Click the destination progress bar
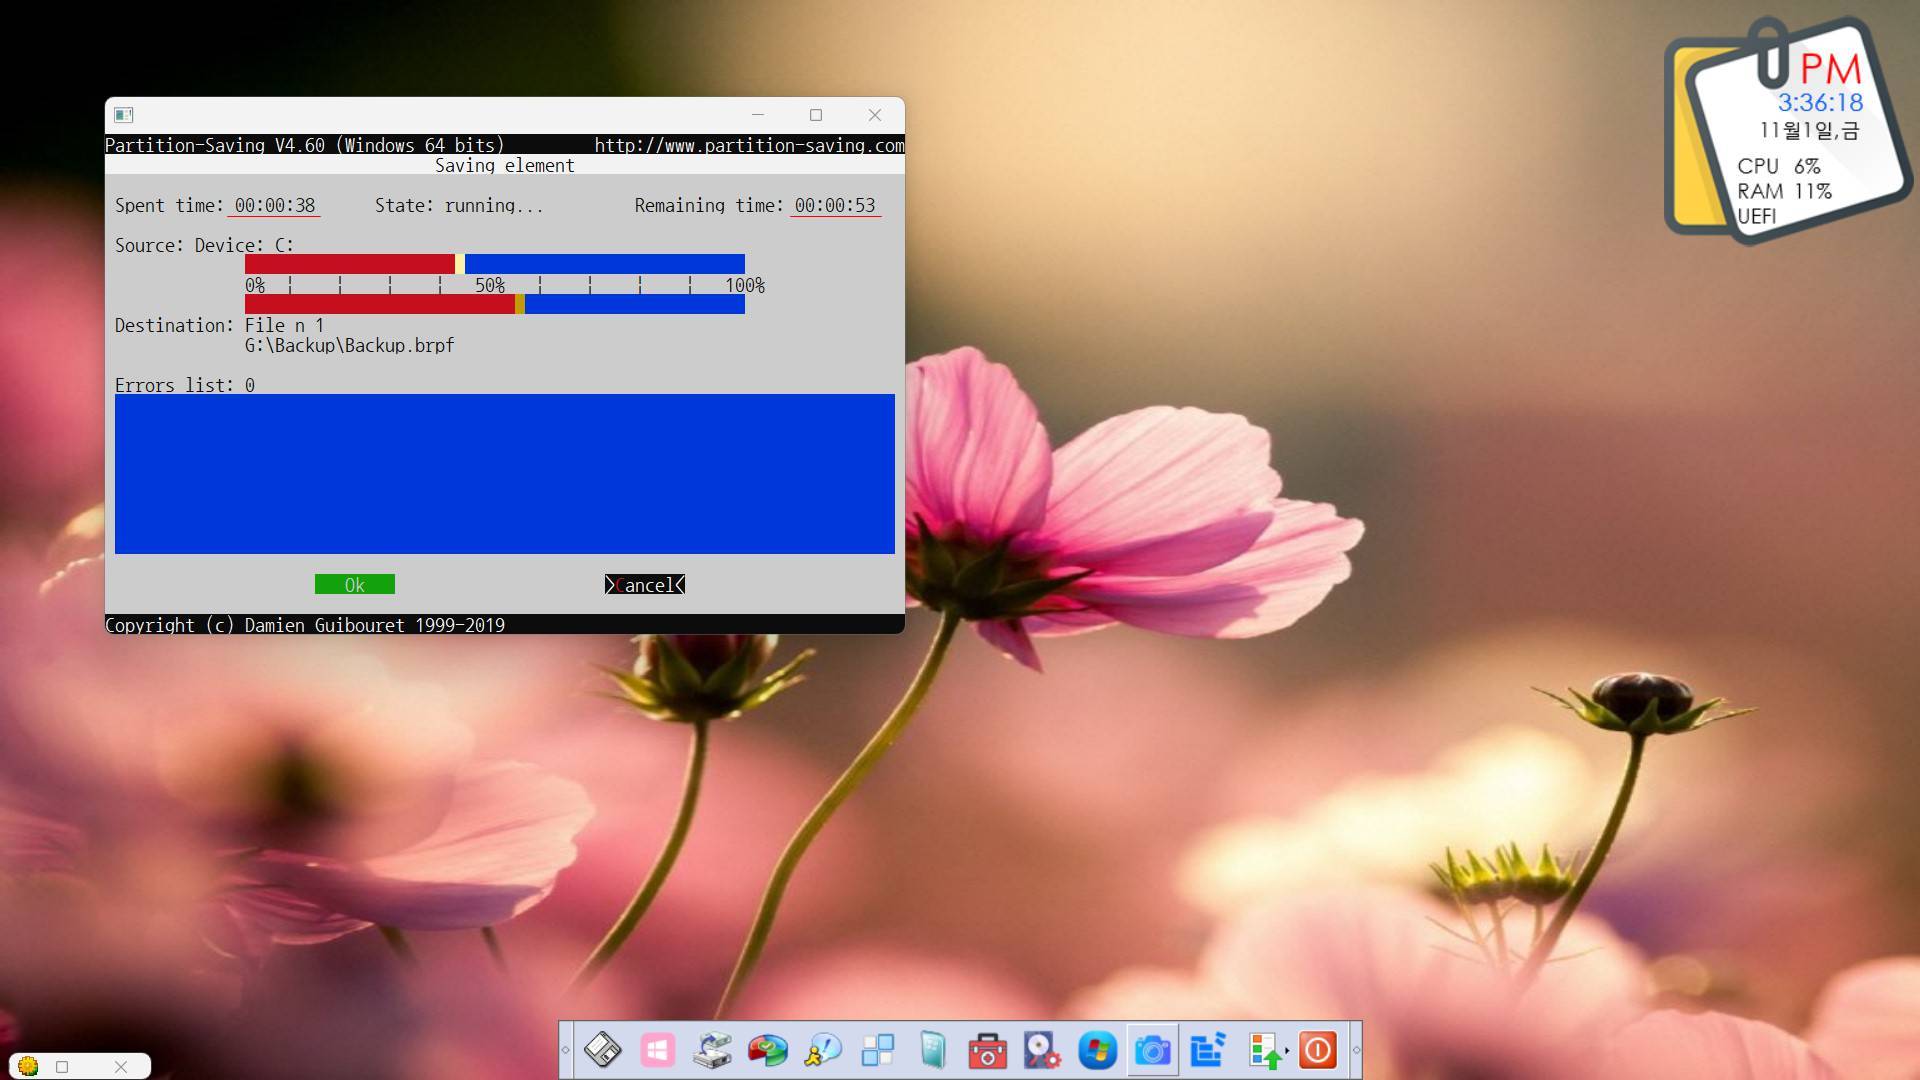Screen dimensions: 1920x1080 [495, 304]
